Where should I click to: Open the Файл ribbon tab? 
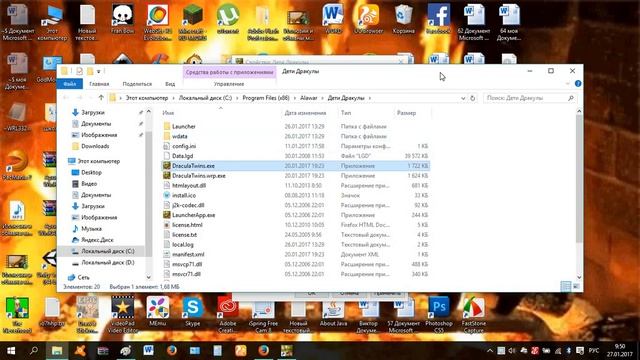(70, 84)
